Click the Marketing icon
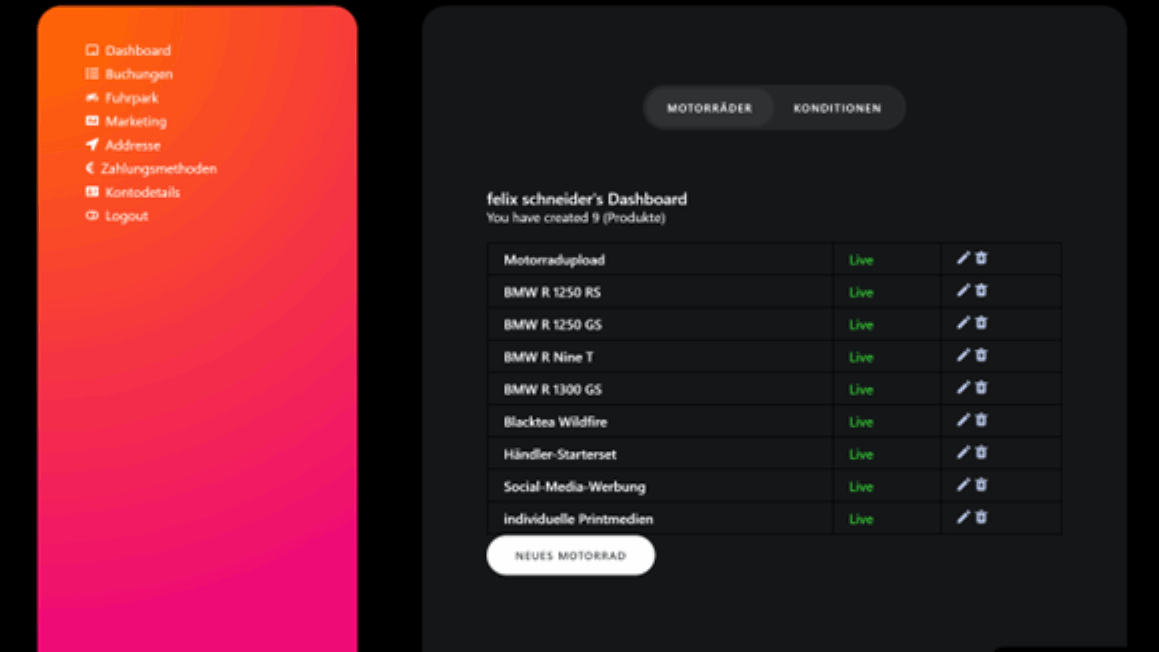 [92, 120]
